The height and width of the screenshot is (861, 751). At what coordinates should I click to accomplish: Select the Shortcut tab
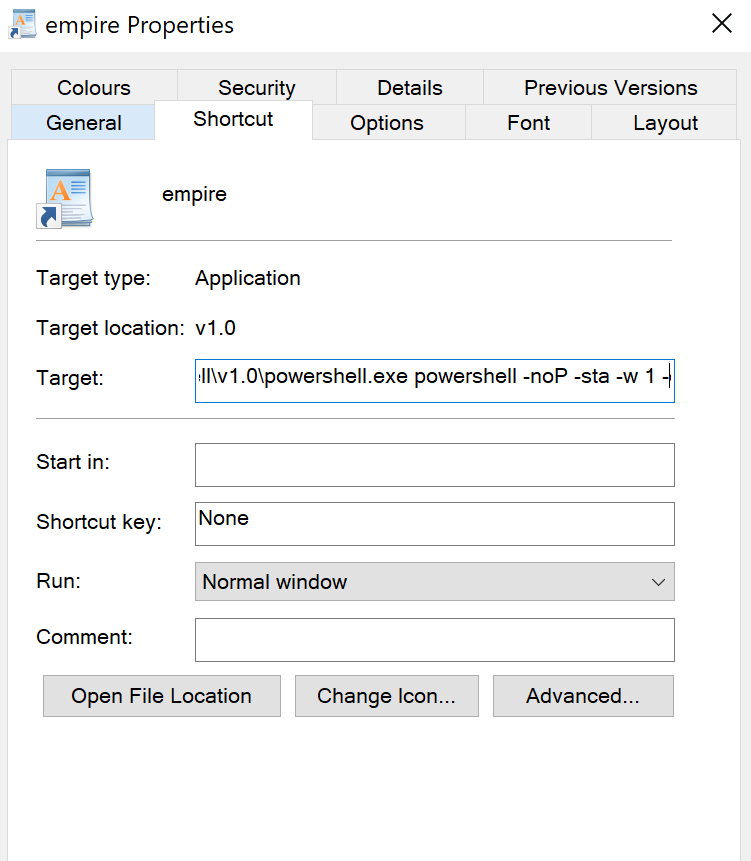point(233,119)
